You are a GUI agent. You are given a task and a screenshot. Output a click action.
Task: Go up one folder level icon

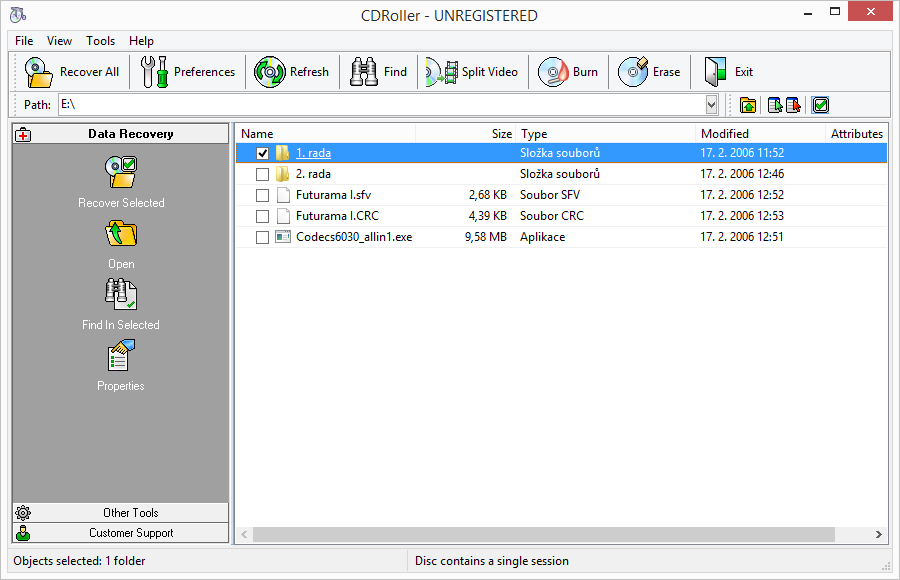(x=748, y=105)
